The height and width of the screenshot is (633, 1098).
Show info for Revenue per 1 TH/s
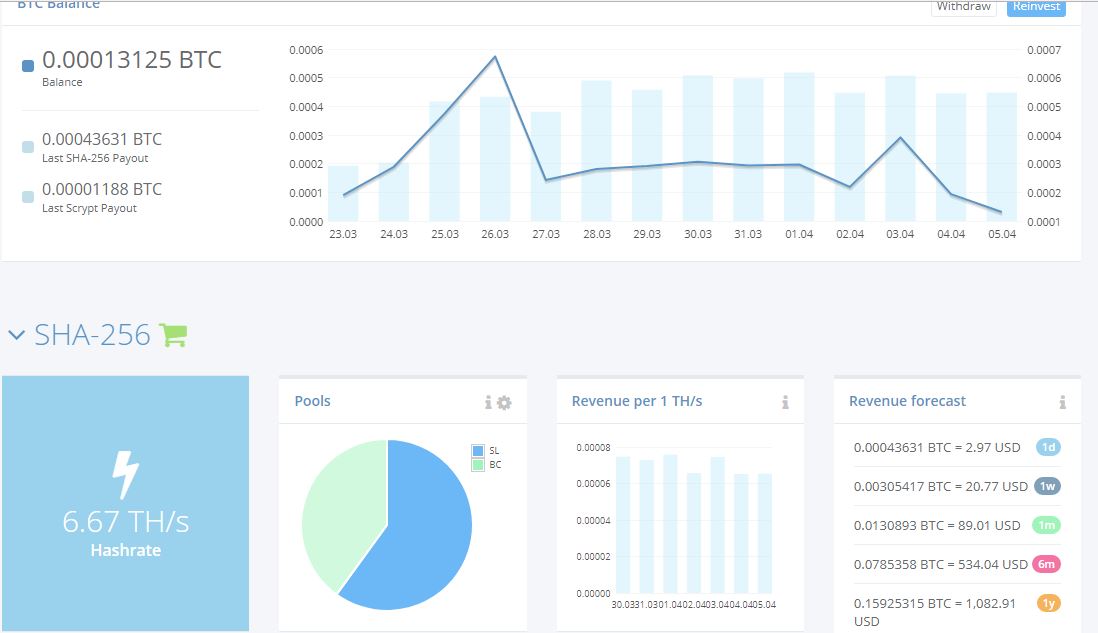click(x=785, y=403)
